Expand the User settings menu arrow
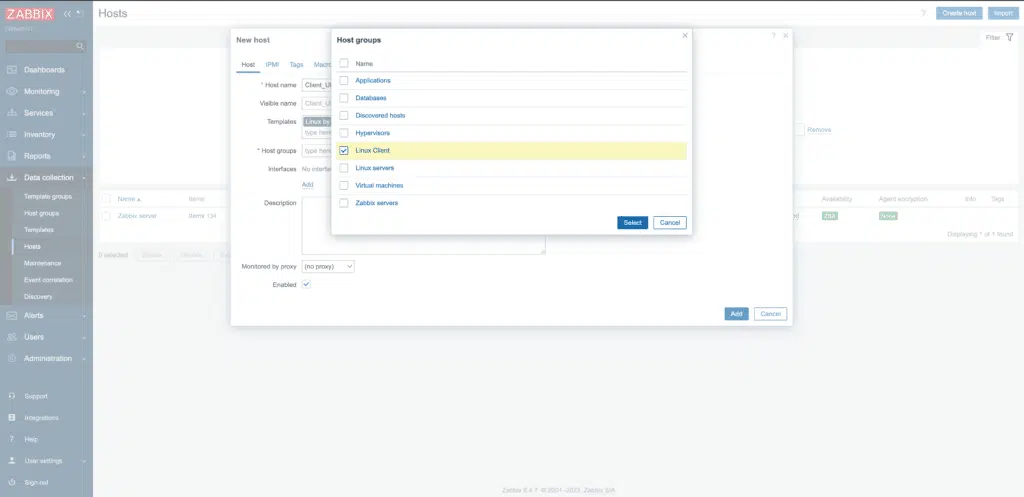The height and width of the screenshot is (497, 1024). coord(84,461)
